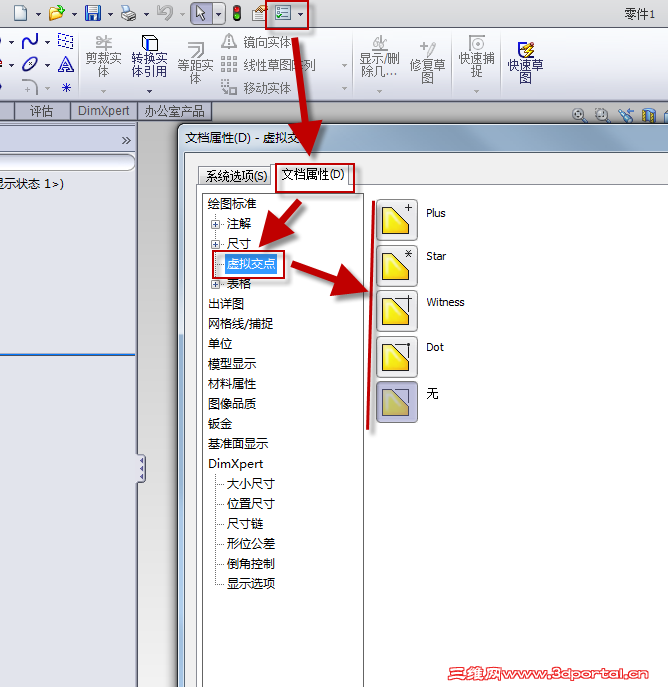Screen dimensions: 668x687
Task: Select the sketch Text tool
Action: 66,65
